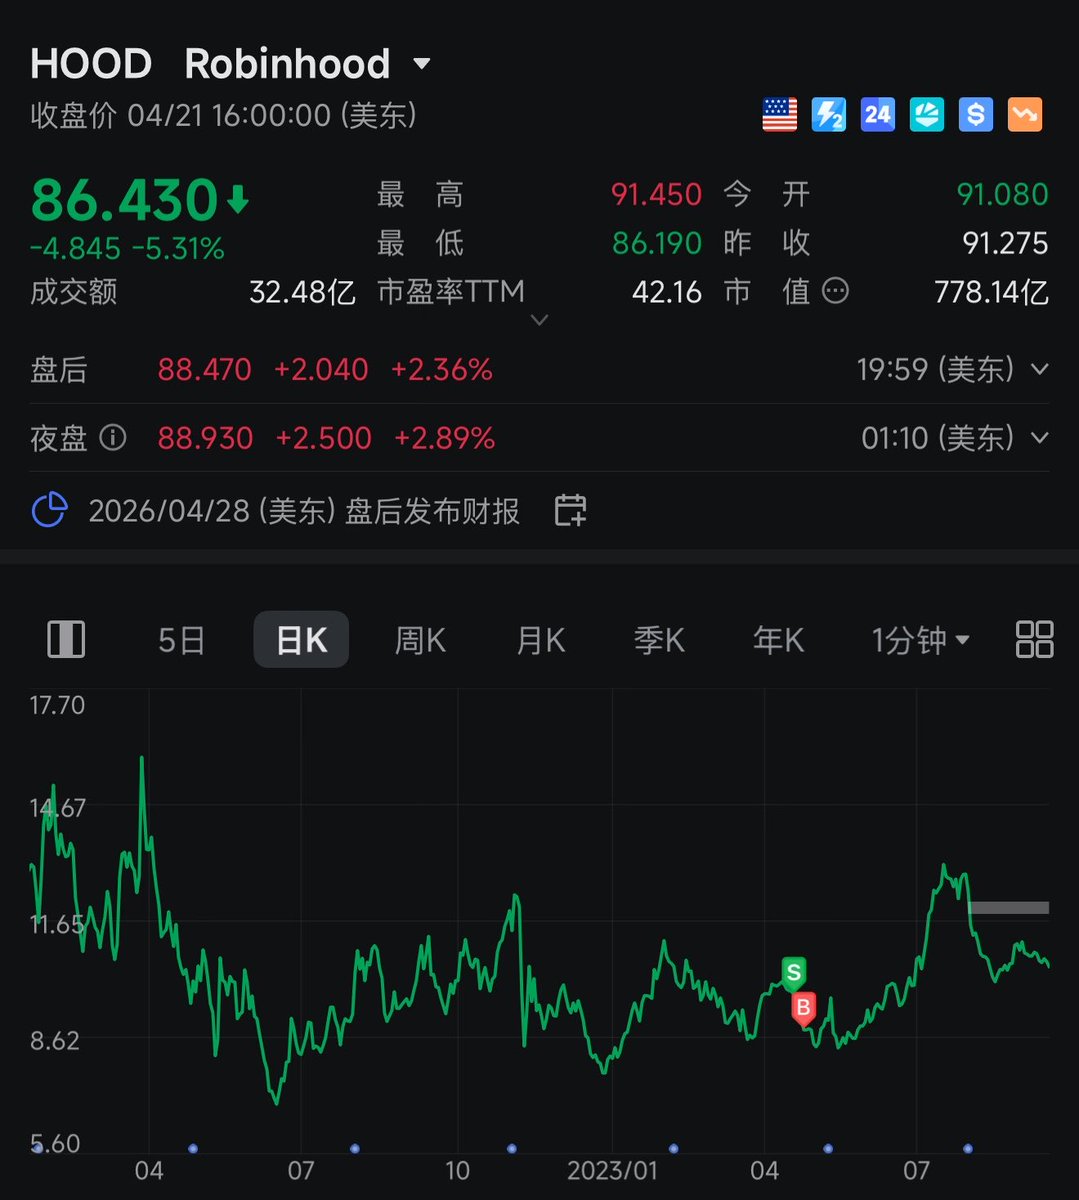Open the HOOD Robinhood stock selector dropdown
The width and height of the screenshot is (1079, 1200).
(422, 65)
